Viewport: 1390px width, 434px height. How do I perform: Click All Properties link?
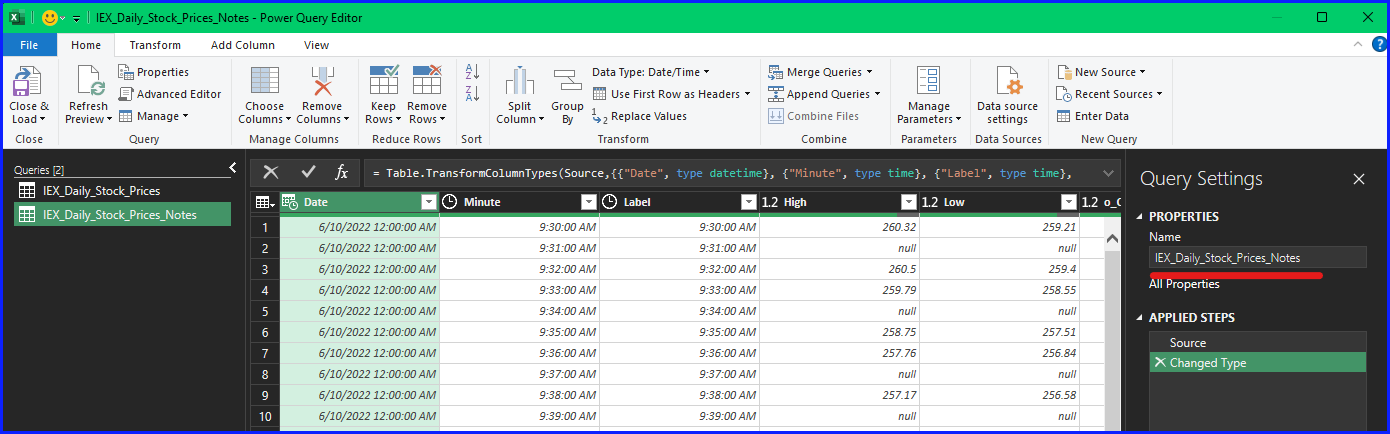1184,284
